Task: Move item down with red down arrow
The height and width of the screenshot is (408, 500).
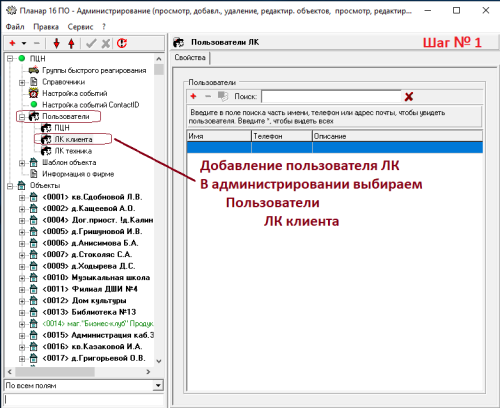Action: point(57,43)
